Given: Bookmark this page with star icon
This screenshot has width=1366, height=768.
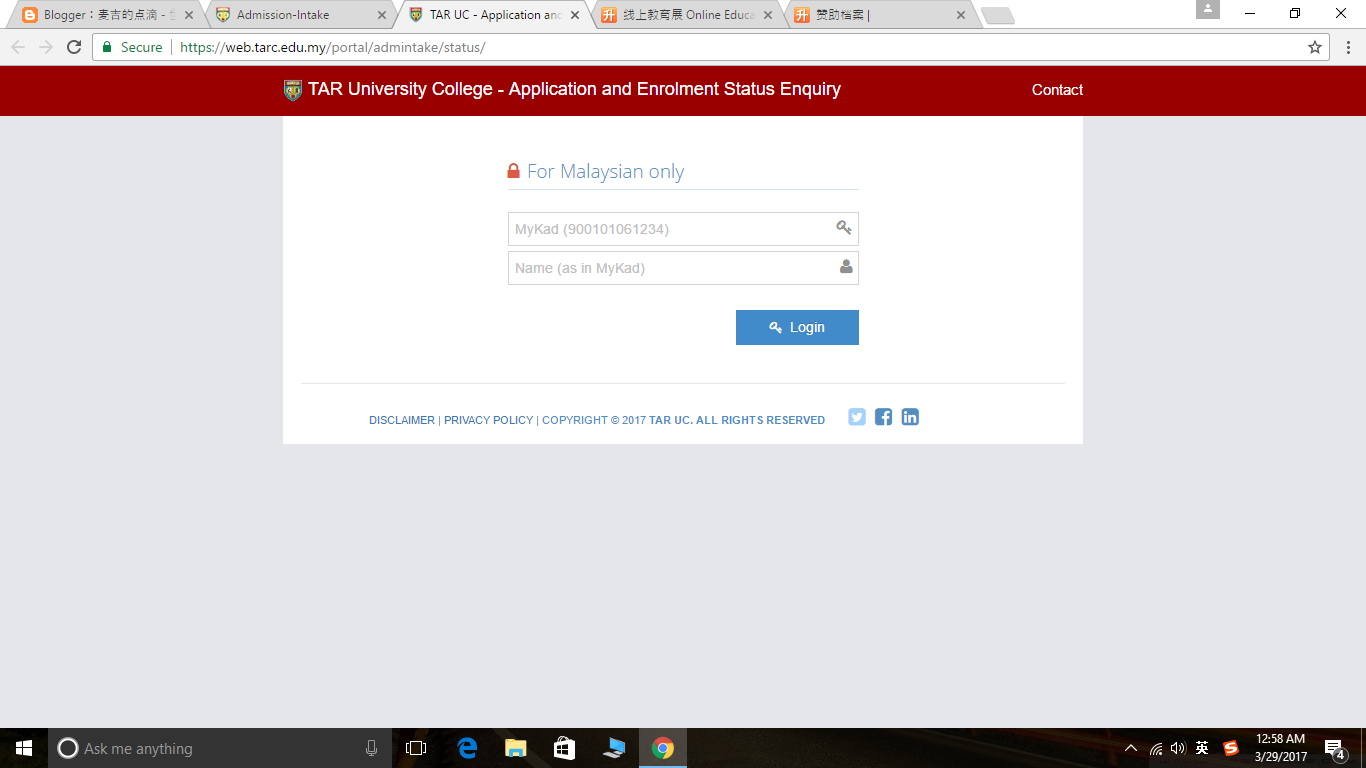Looking at the screenshot, I should pyautogui.click(x=1315, y=47).
